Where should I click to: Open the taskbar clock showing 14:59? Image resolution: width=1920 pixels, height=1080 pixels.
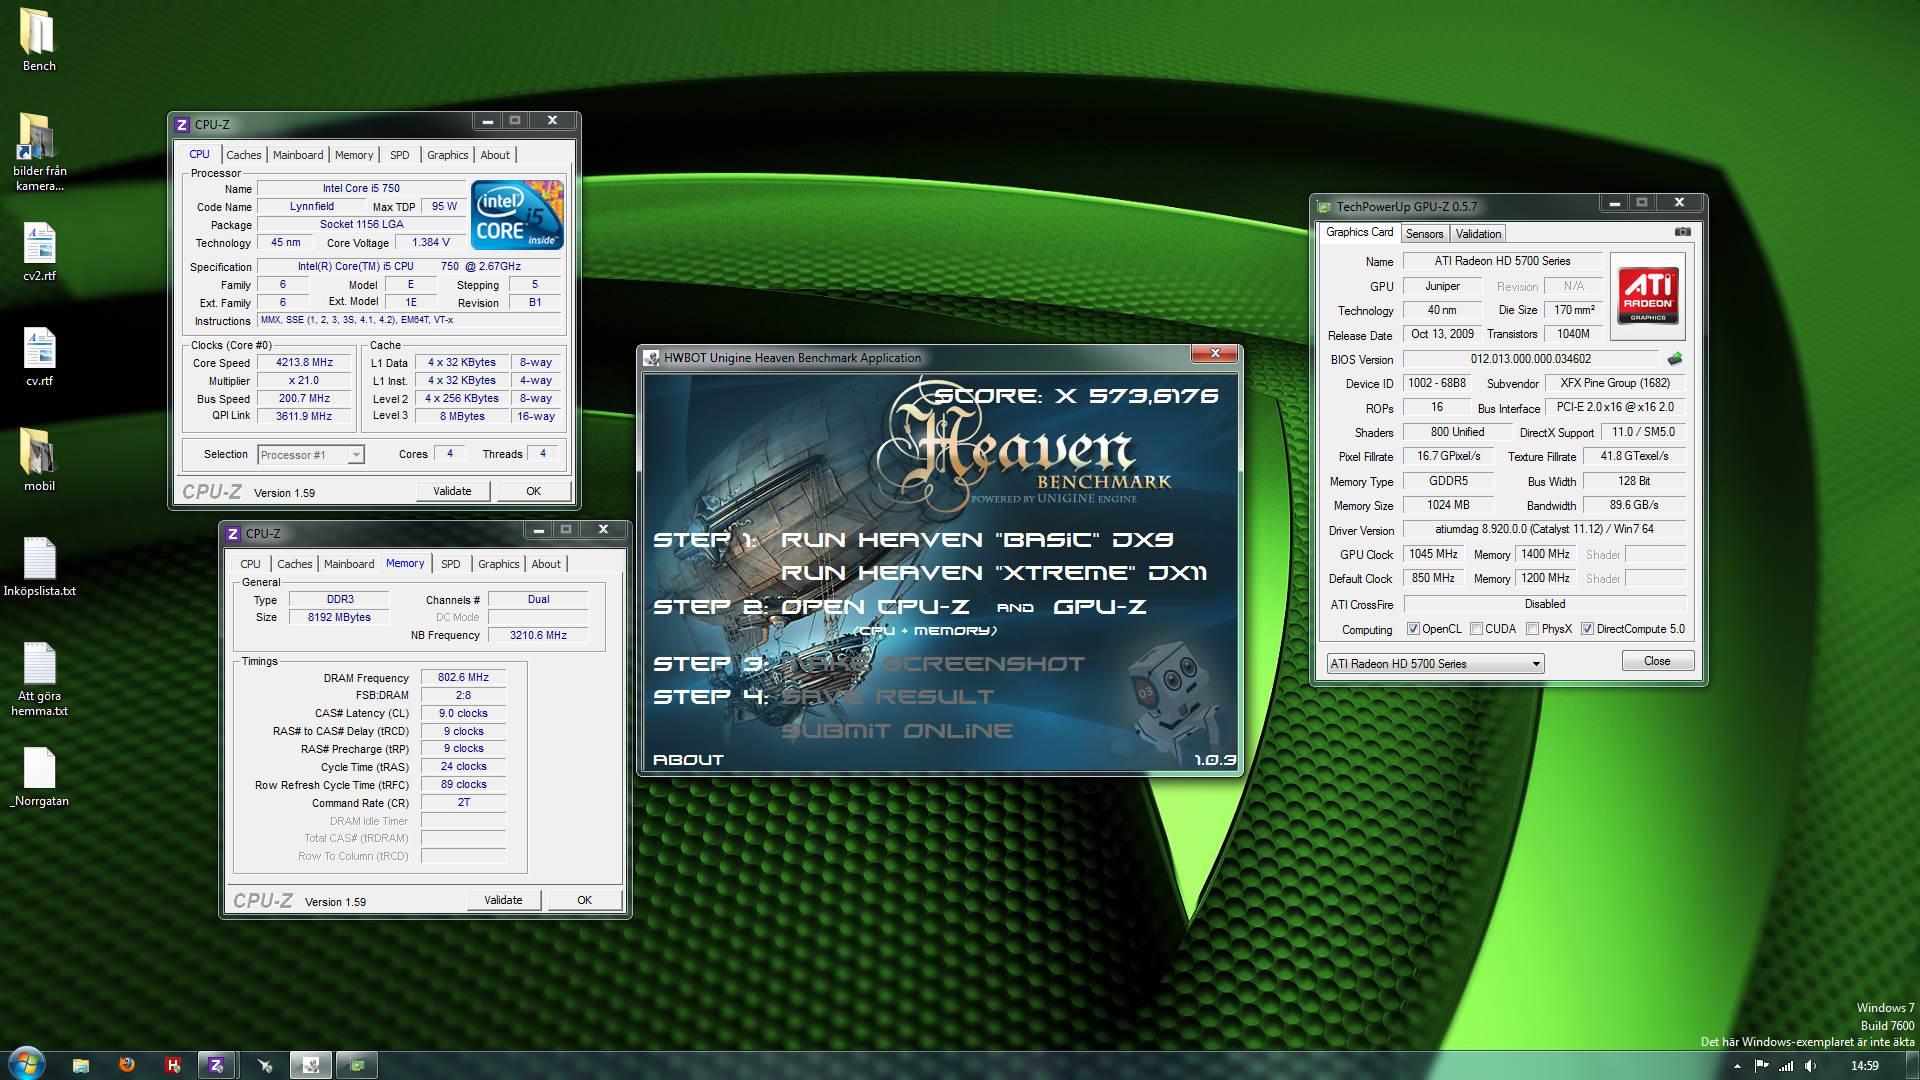(x=1864, y=1066)
